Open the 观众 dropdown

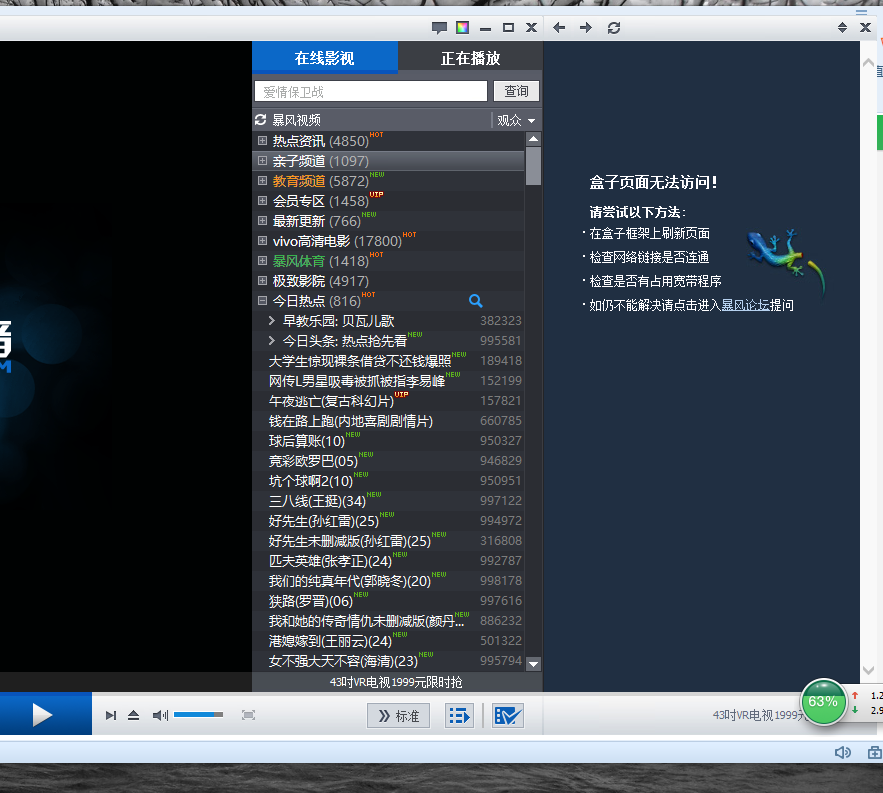point(516,120)
